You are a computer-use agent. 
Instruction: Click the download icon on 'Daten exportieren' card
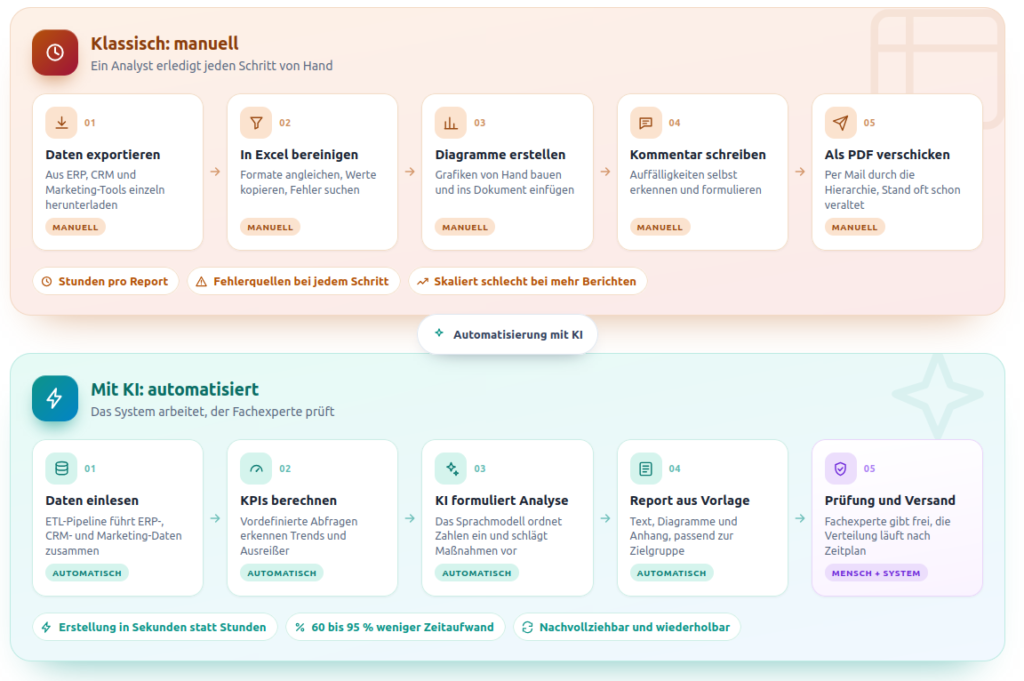click(x=61, y=123)
